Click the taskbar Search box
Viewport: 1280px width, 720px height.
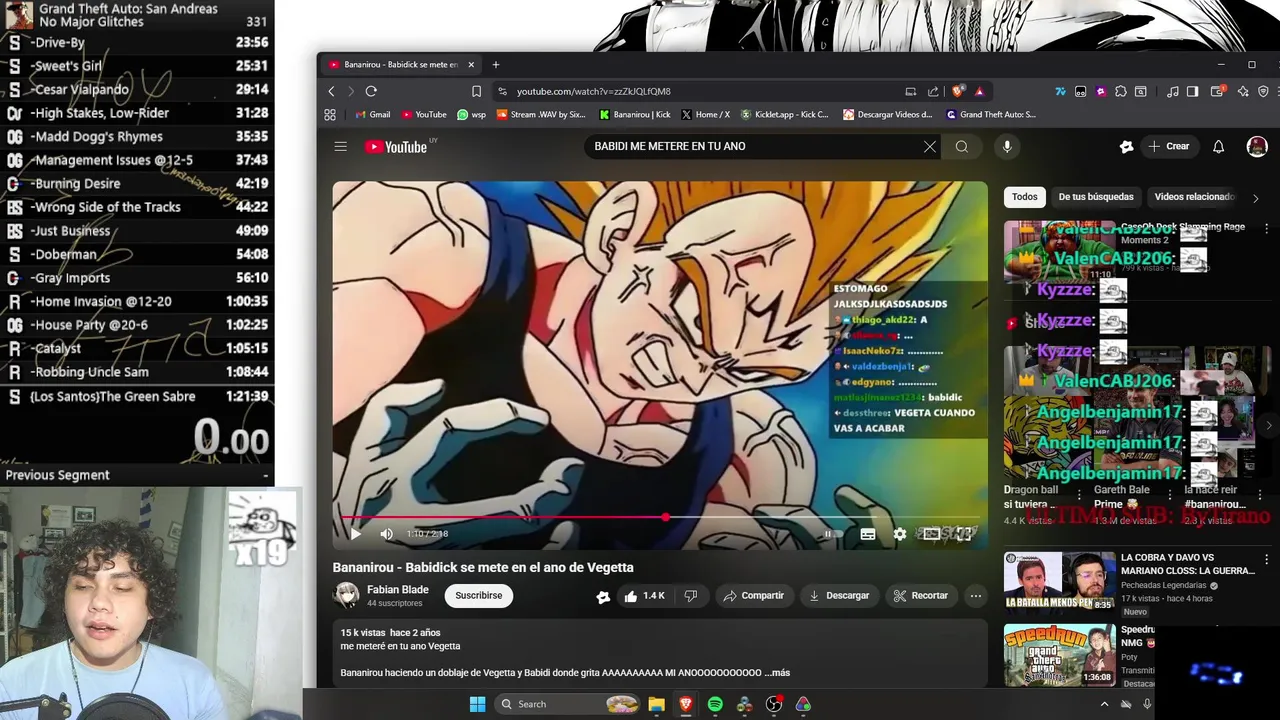pos(569,704)
